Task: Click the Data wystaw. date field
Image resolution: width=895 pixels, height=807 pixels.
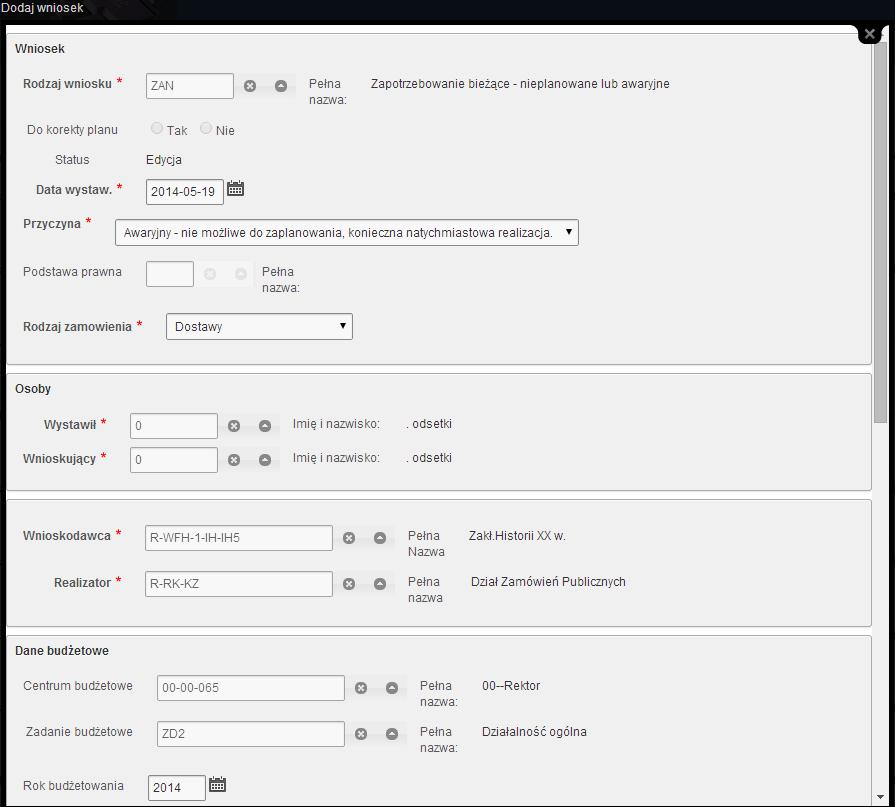Action: tap(184, 192)
